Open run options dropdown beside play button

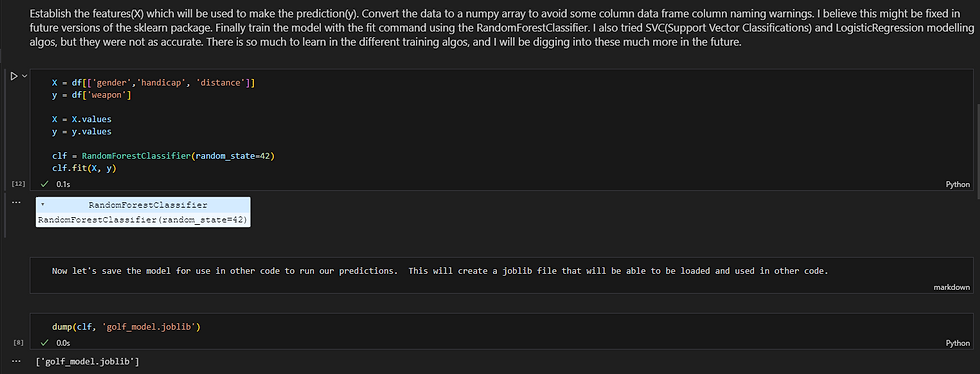coord(24,76)
